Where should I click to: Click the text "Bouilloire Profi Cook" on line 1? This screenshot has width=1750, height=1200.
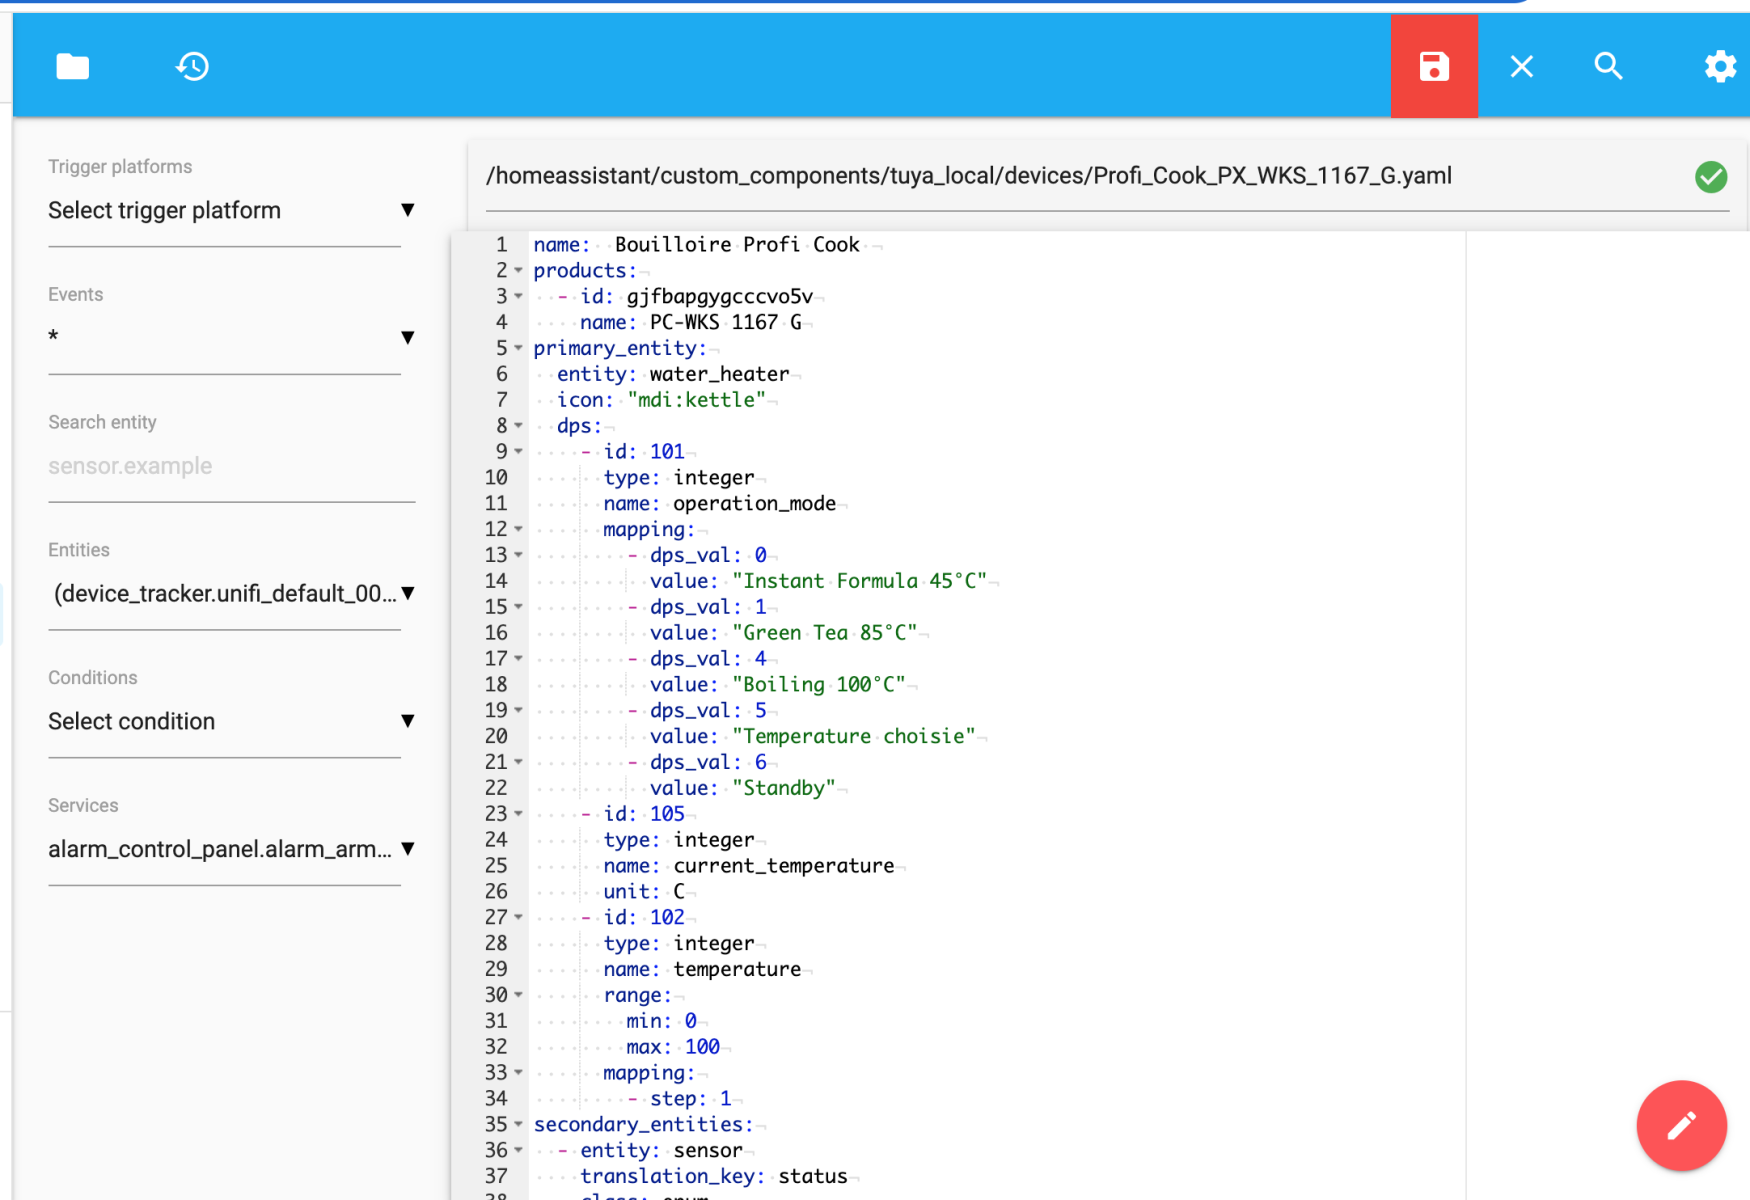(737, 245)
